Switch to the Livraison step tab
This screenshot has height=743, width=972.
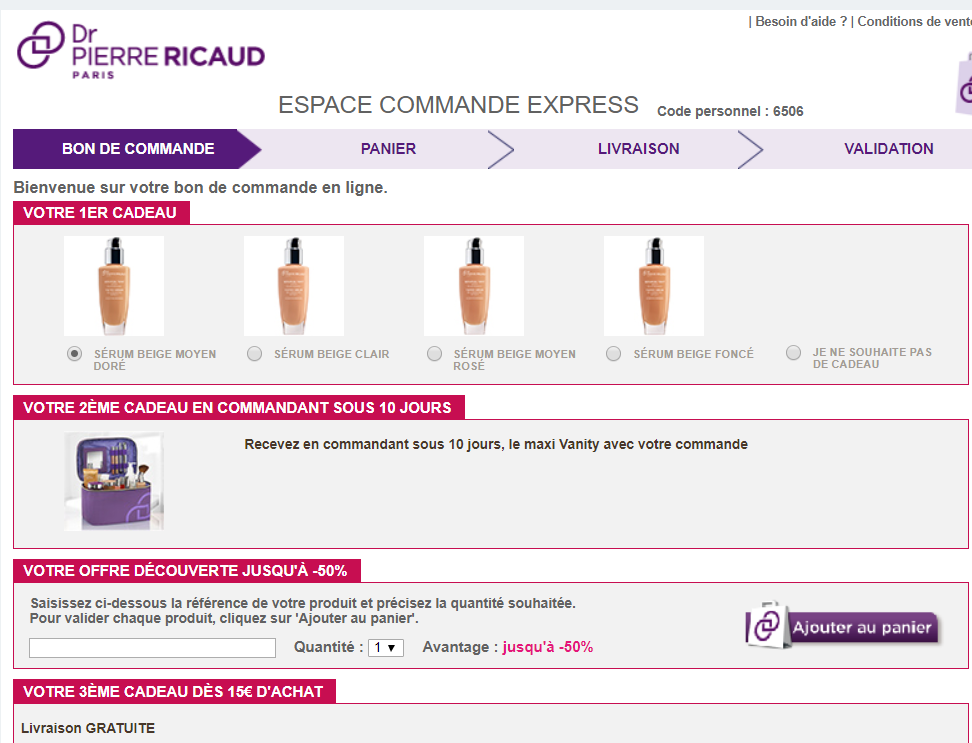(x=638, y=149)
